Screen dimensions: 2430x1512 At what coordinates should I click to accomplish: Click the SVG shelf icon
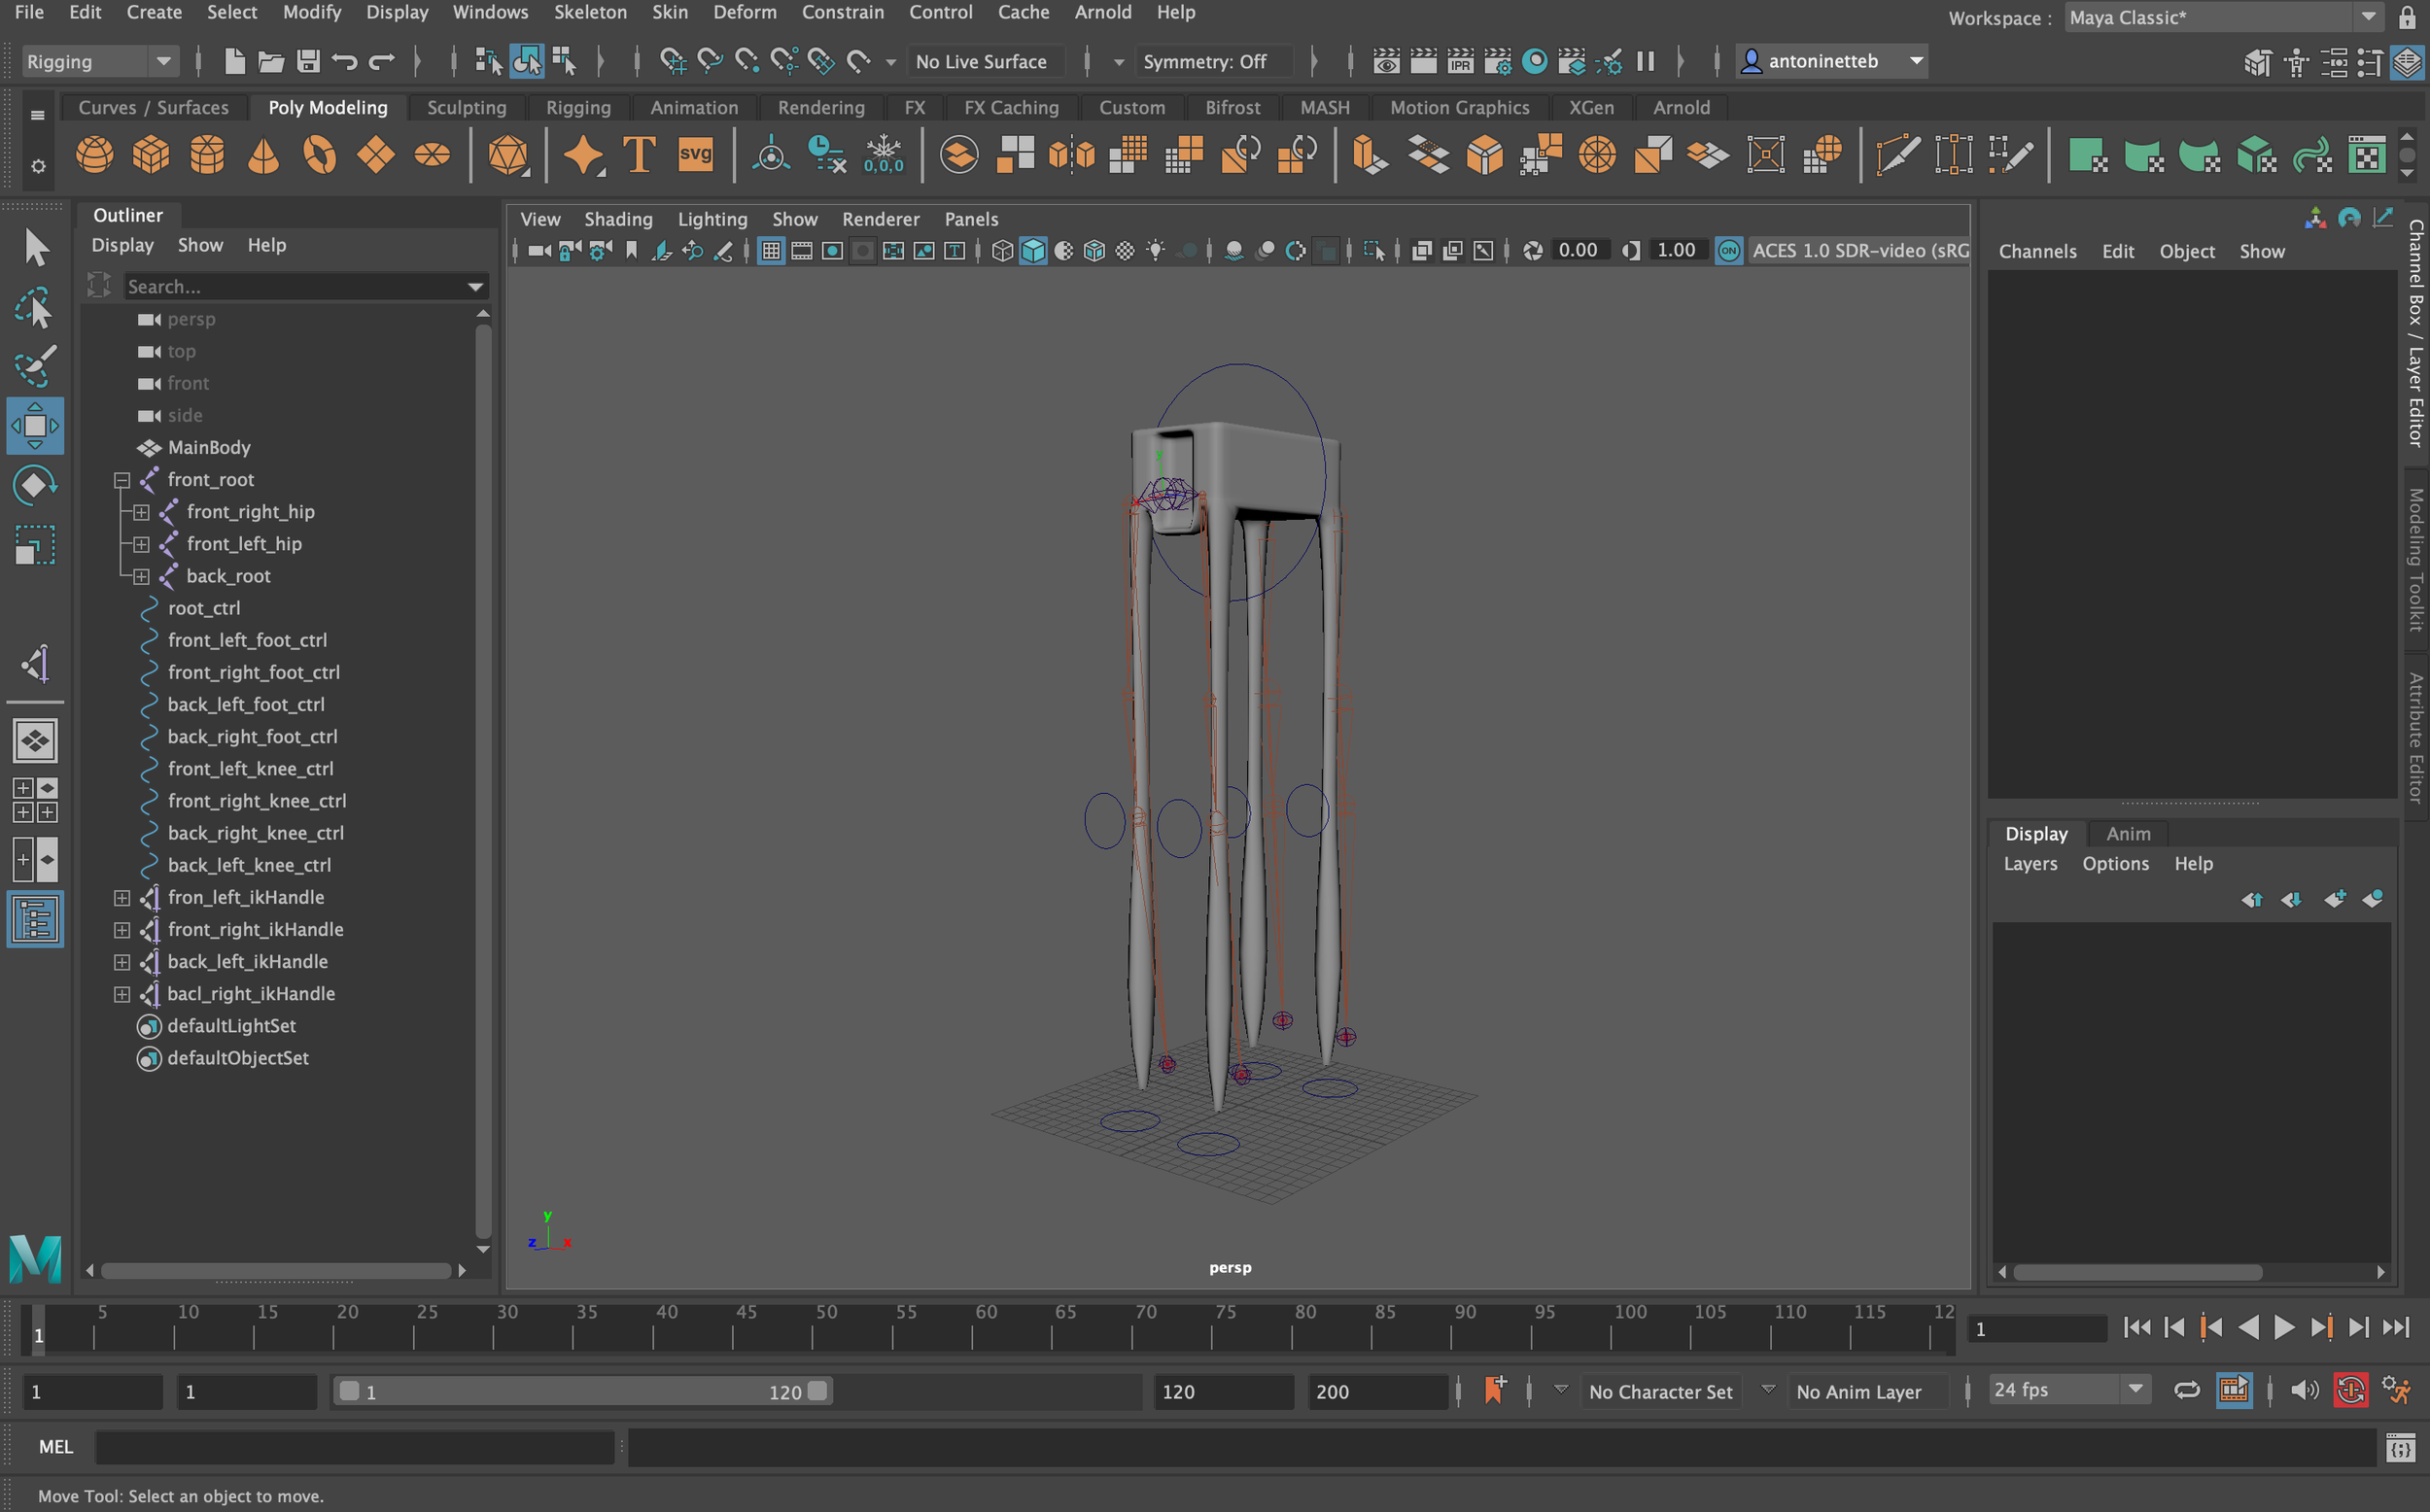[x=695, y=155]
